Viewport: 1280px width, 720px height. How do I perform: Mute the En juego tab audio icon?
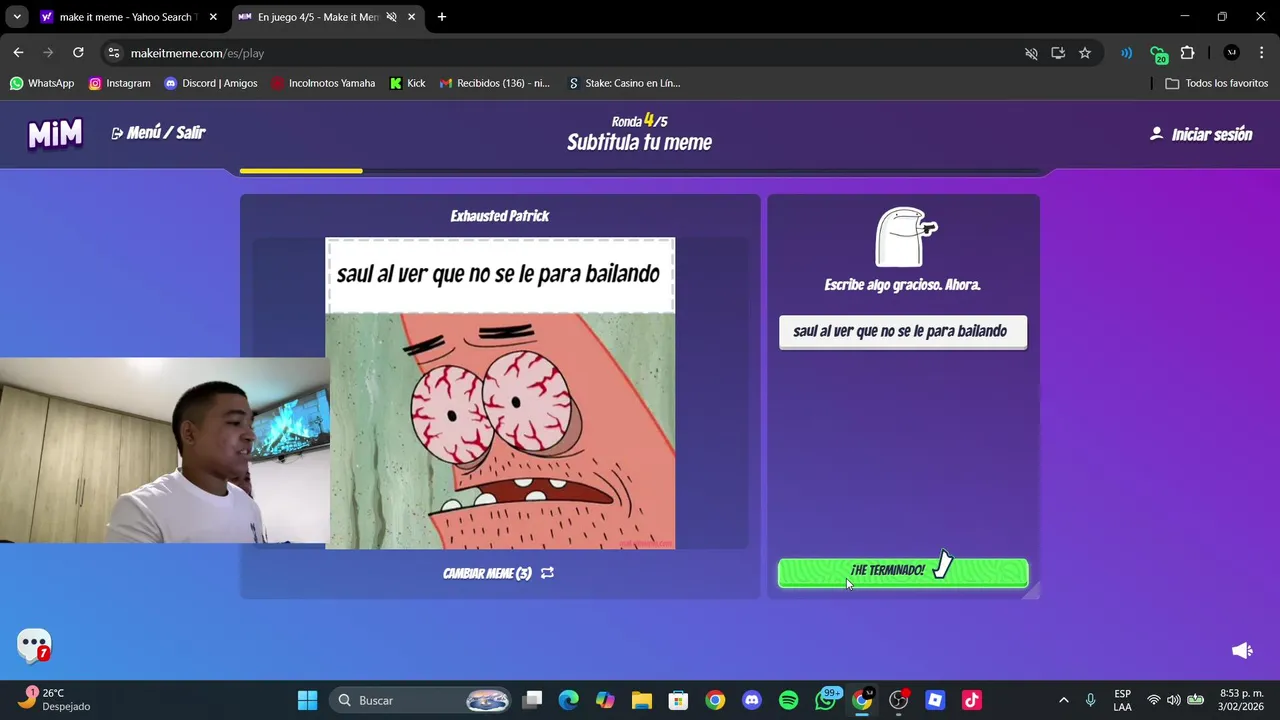(x=391, y=17)
